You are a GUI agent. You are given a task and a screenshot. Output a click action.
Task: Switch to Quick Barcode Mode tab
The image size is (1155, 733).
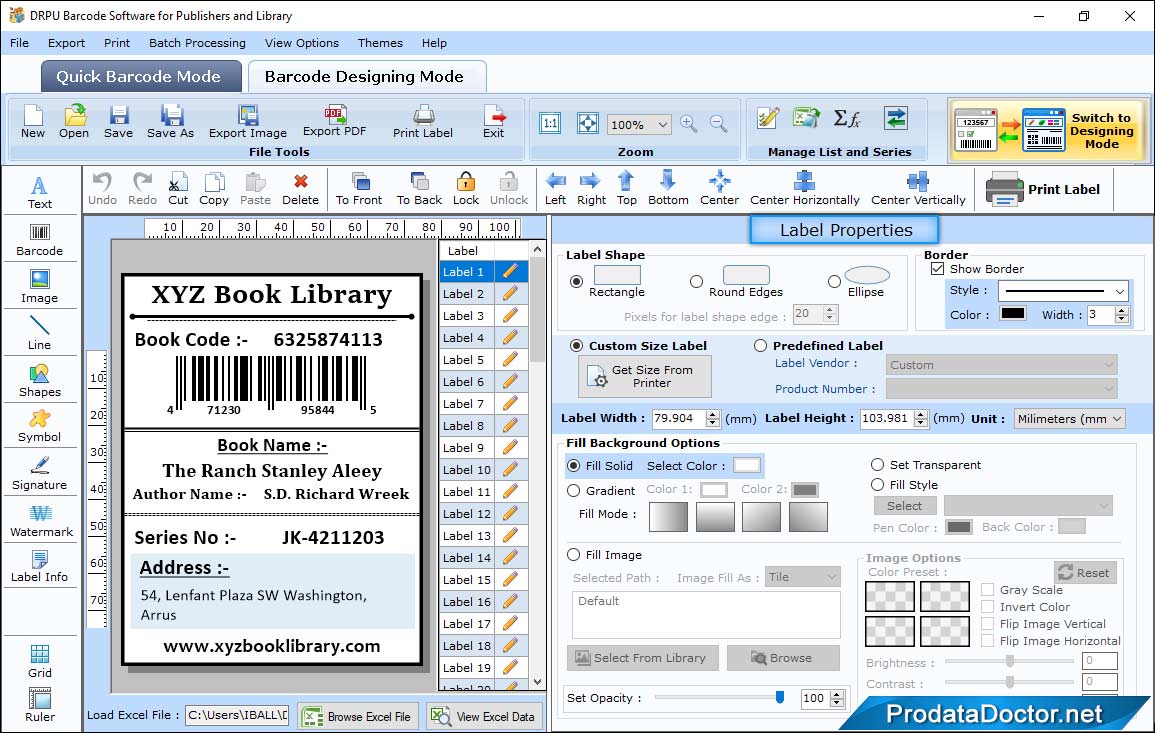pos(141,77)
